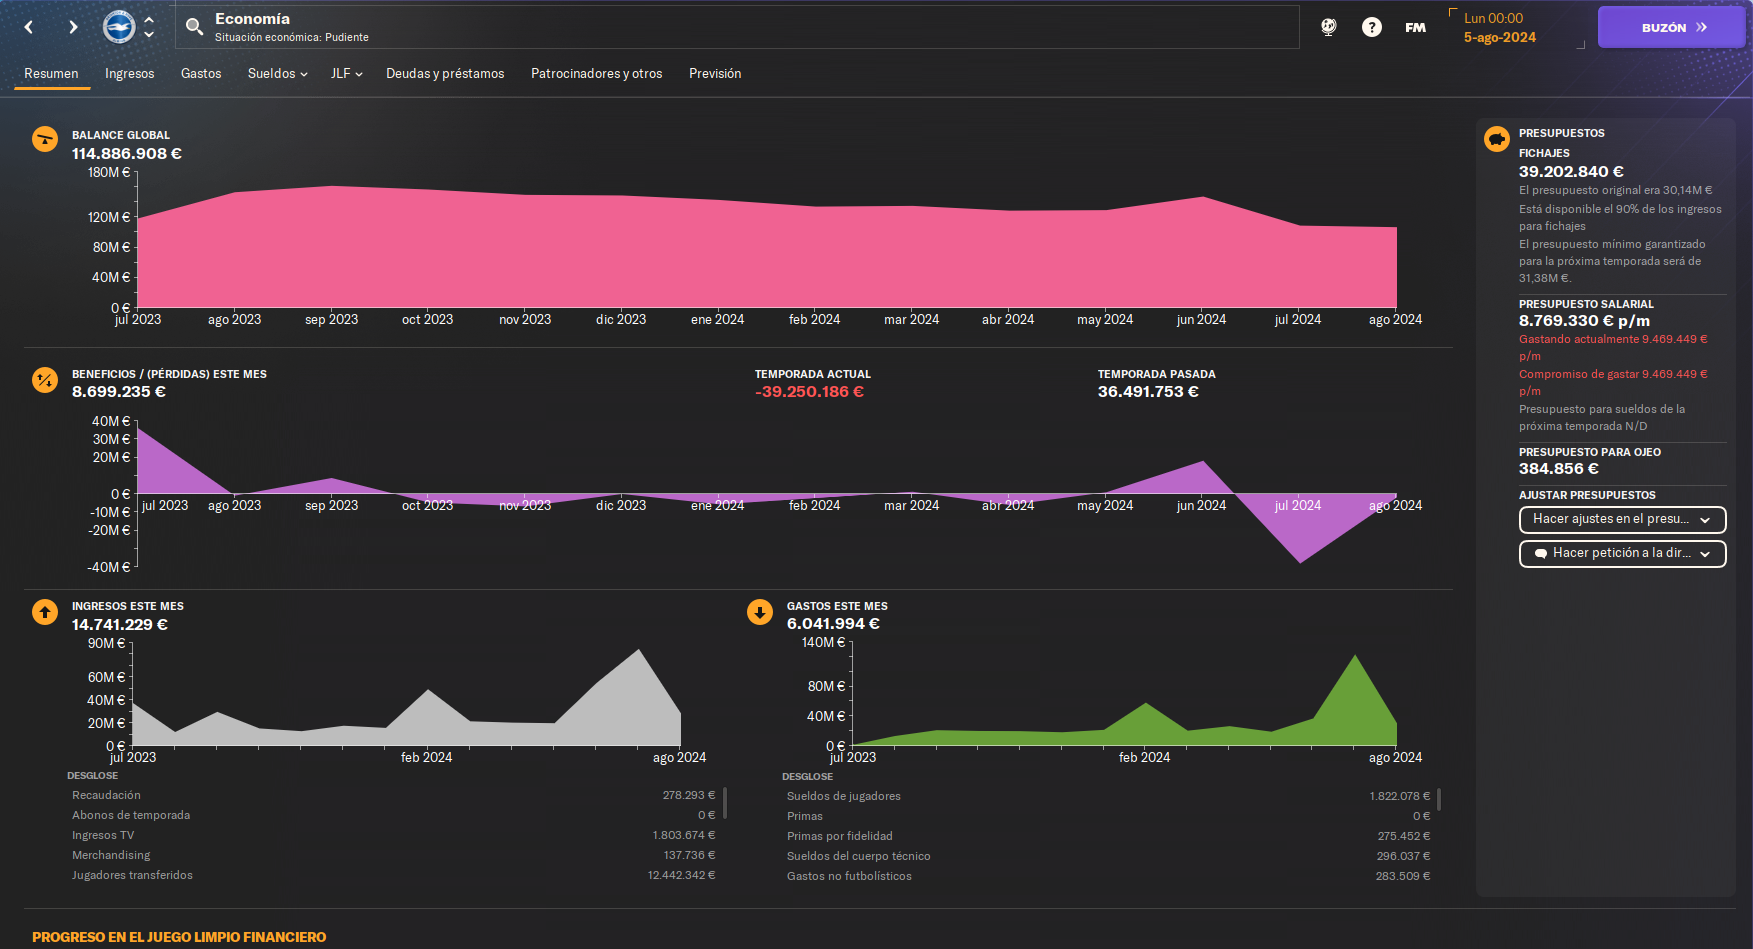Click the search magnifier icon
Image resolution: width=1753 pixels, height=949 pixels.
(x=195, y=26)
